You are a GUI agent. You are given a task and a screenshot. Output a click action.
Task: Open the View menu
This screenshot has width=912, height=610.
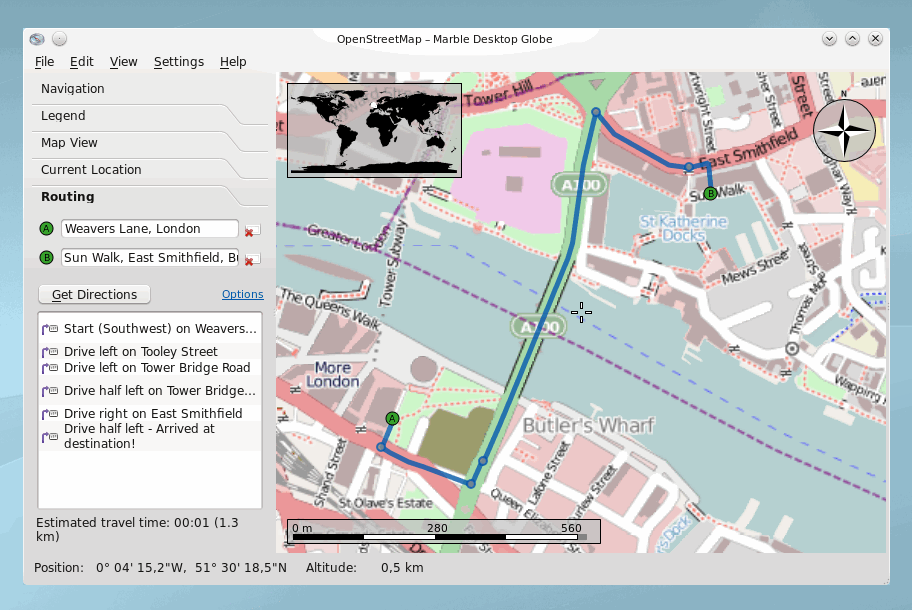[123, 62]
